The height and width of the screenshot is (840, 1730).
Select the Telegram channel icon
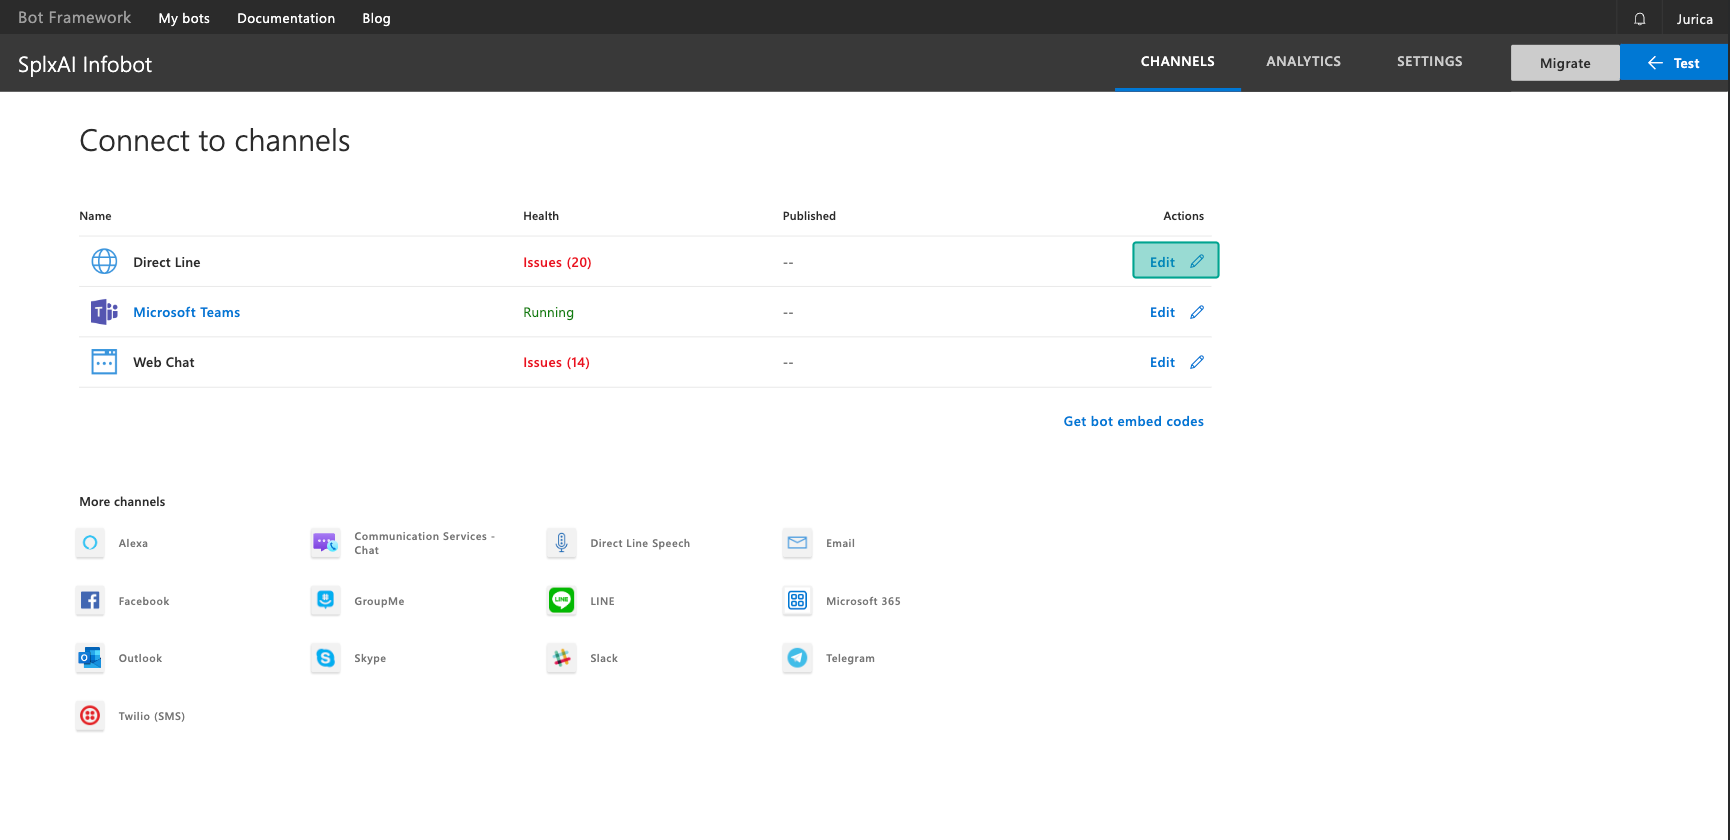point(797,658)
